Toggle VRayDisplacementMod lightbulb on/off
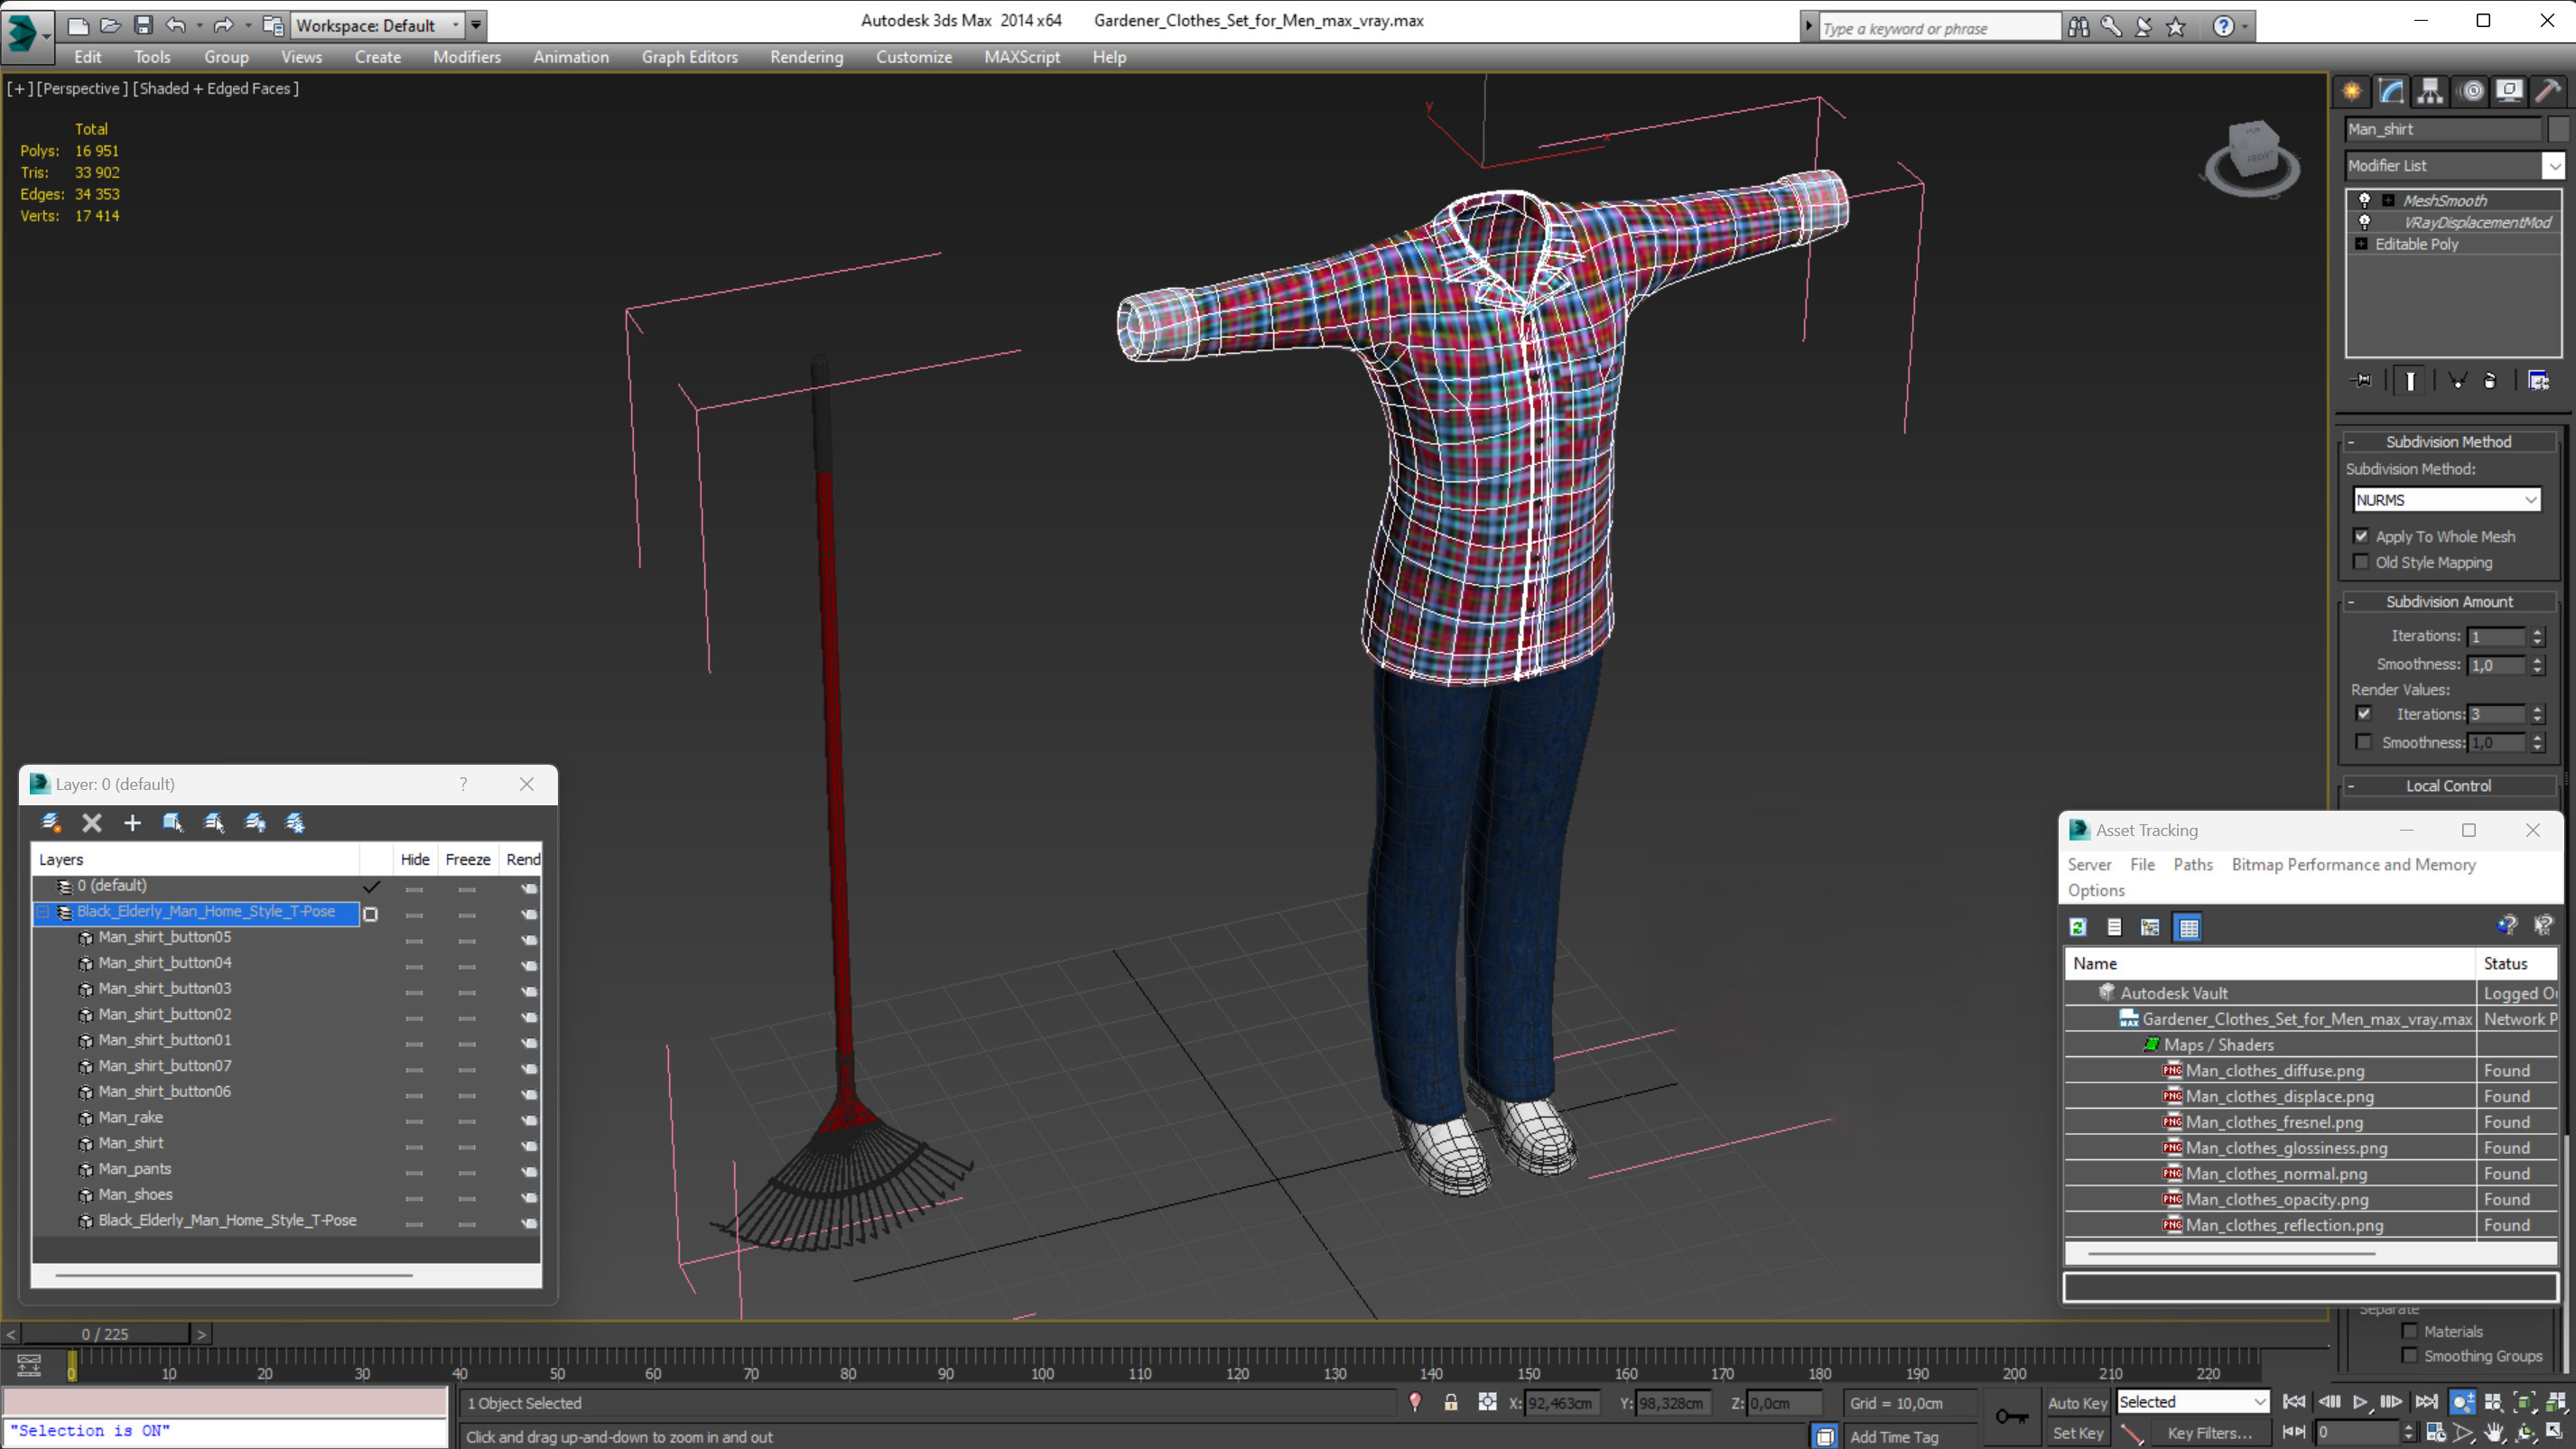The height and width of the screenshot is (1449, 2576). 2364,222
